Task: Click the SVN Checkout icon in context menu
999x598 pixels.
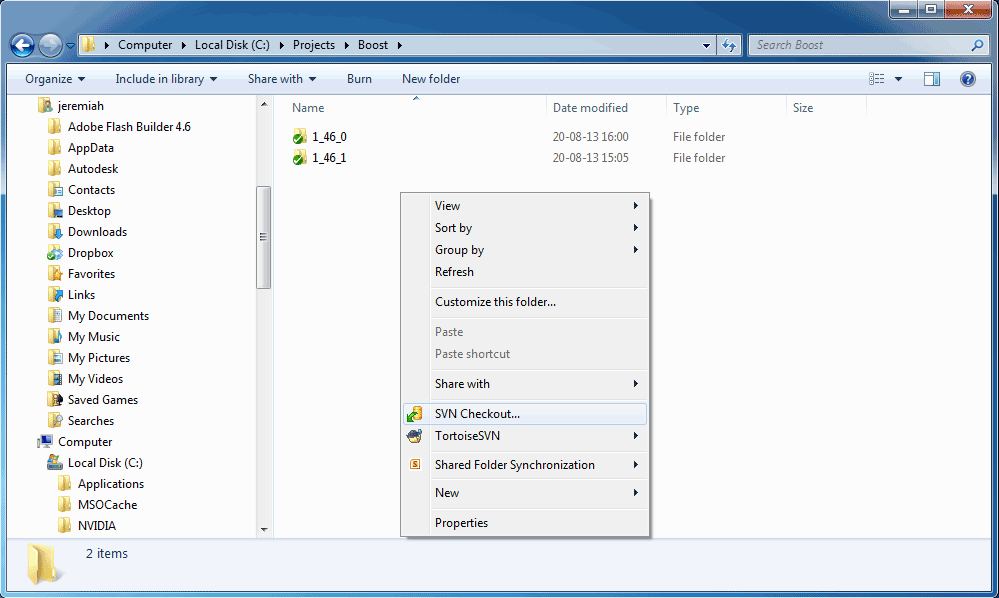Action: (x=414, y=414)
